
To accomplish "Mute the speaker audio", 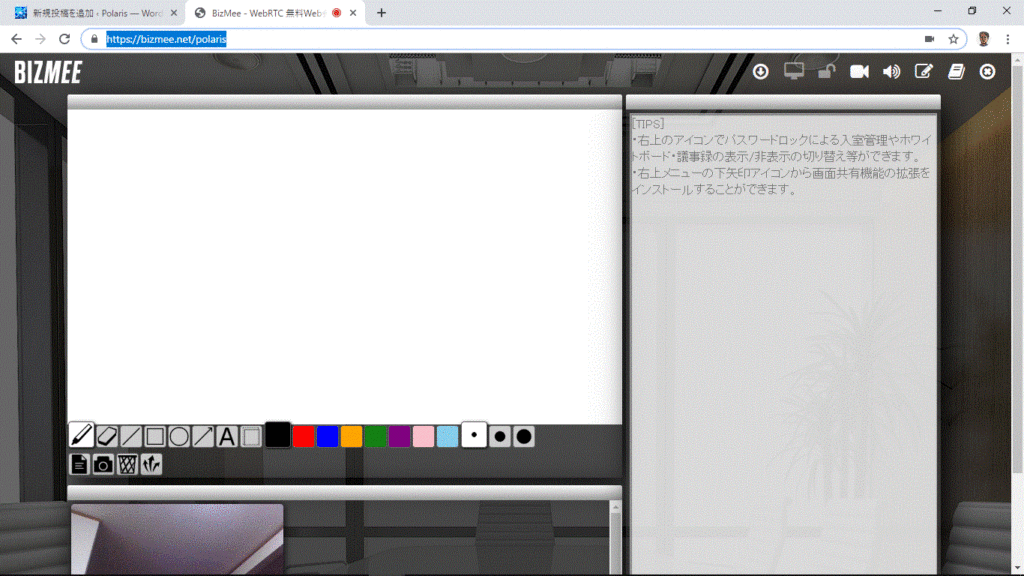I will [x=891, y=71].
